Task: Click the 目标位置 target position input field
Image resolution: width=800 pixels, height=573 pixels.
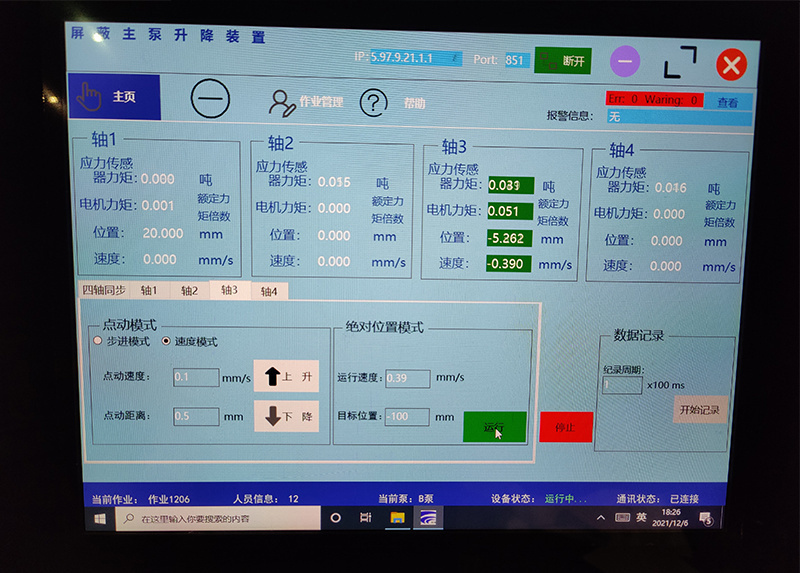Action: tap(407, 416)
